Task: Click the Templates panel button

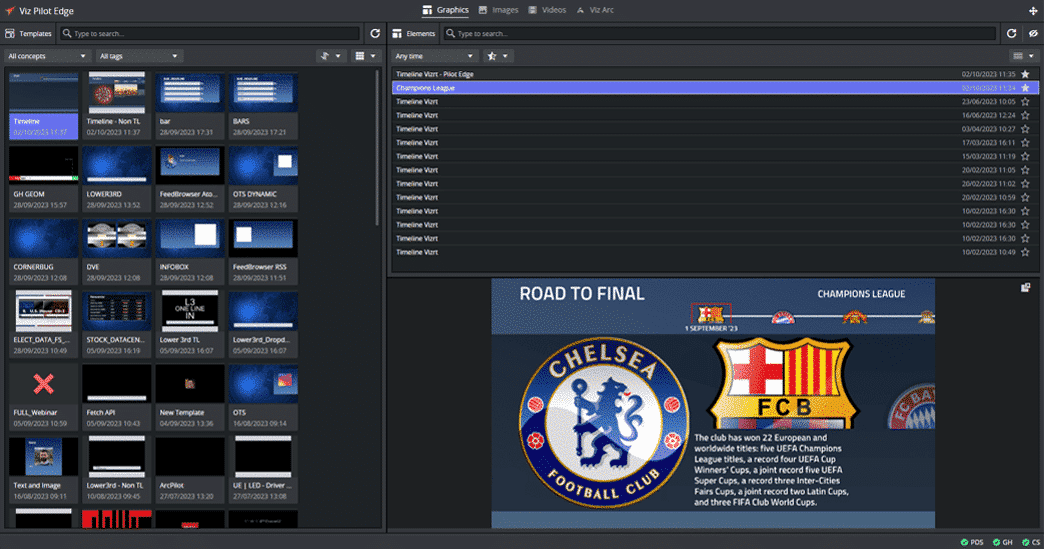Action: click(x=29, y=33)
